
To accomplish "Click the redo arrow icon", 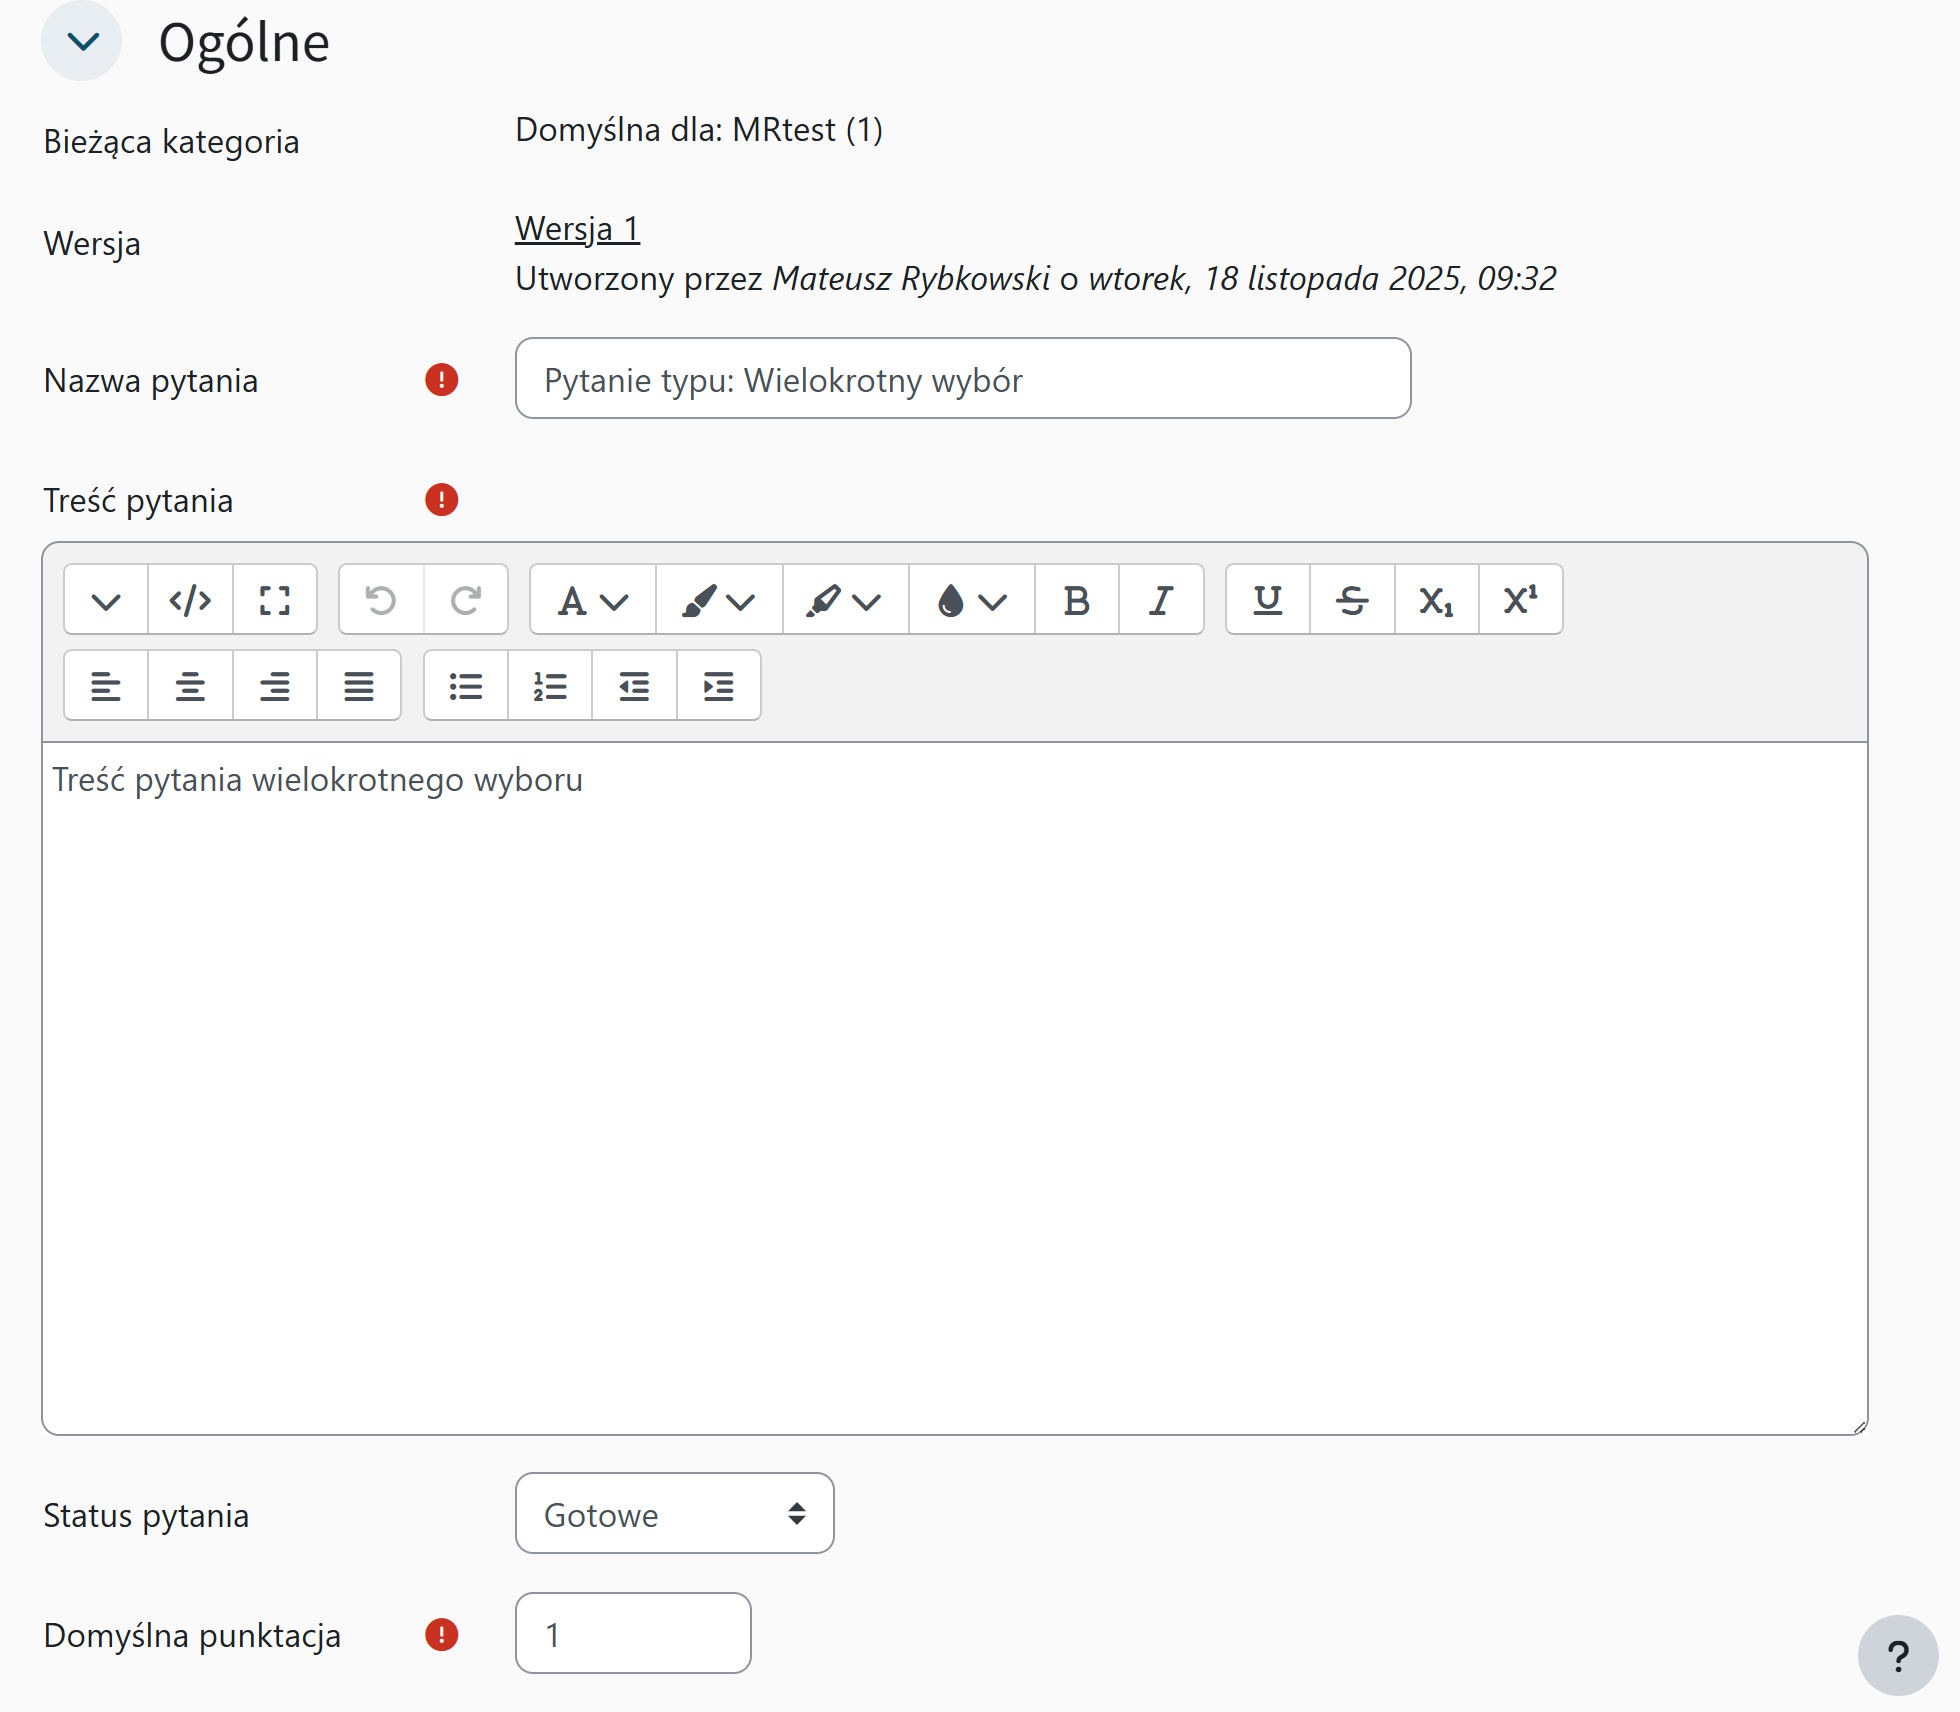I will (x=465, y=600).
